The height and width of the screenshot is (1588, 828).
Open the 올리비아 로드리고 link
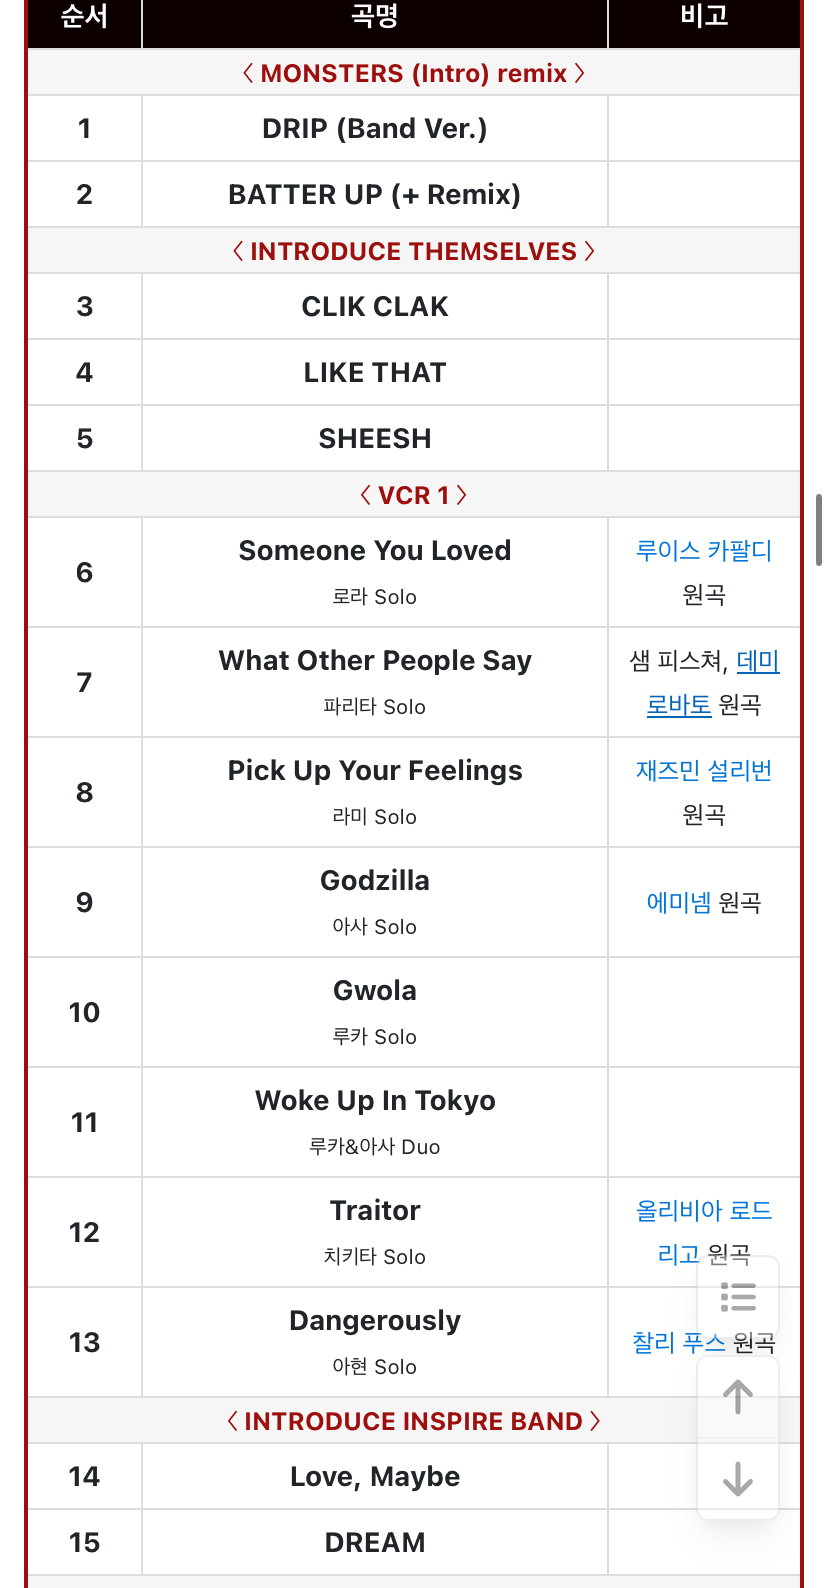[x=704, y=1232]
